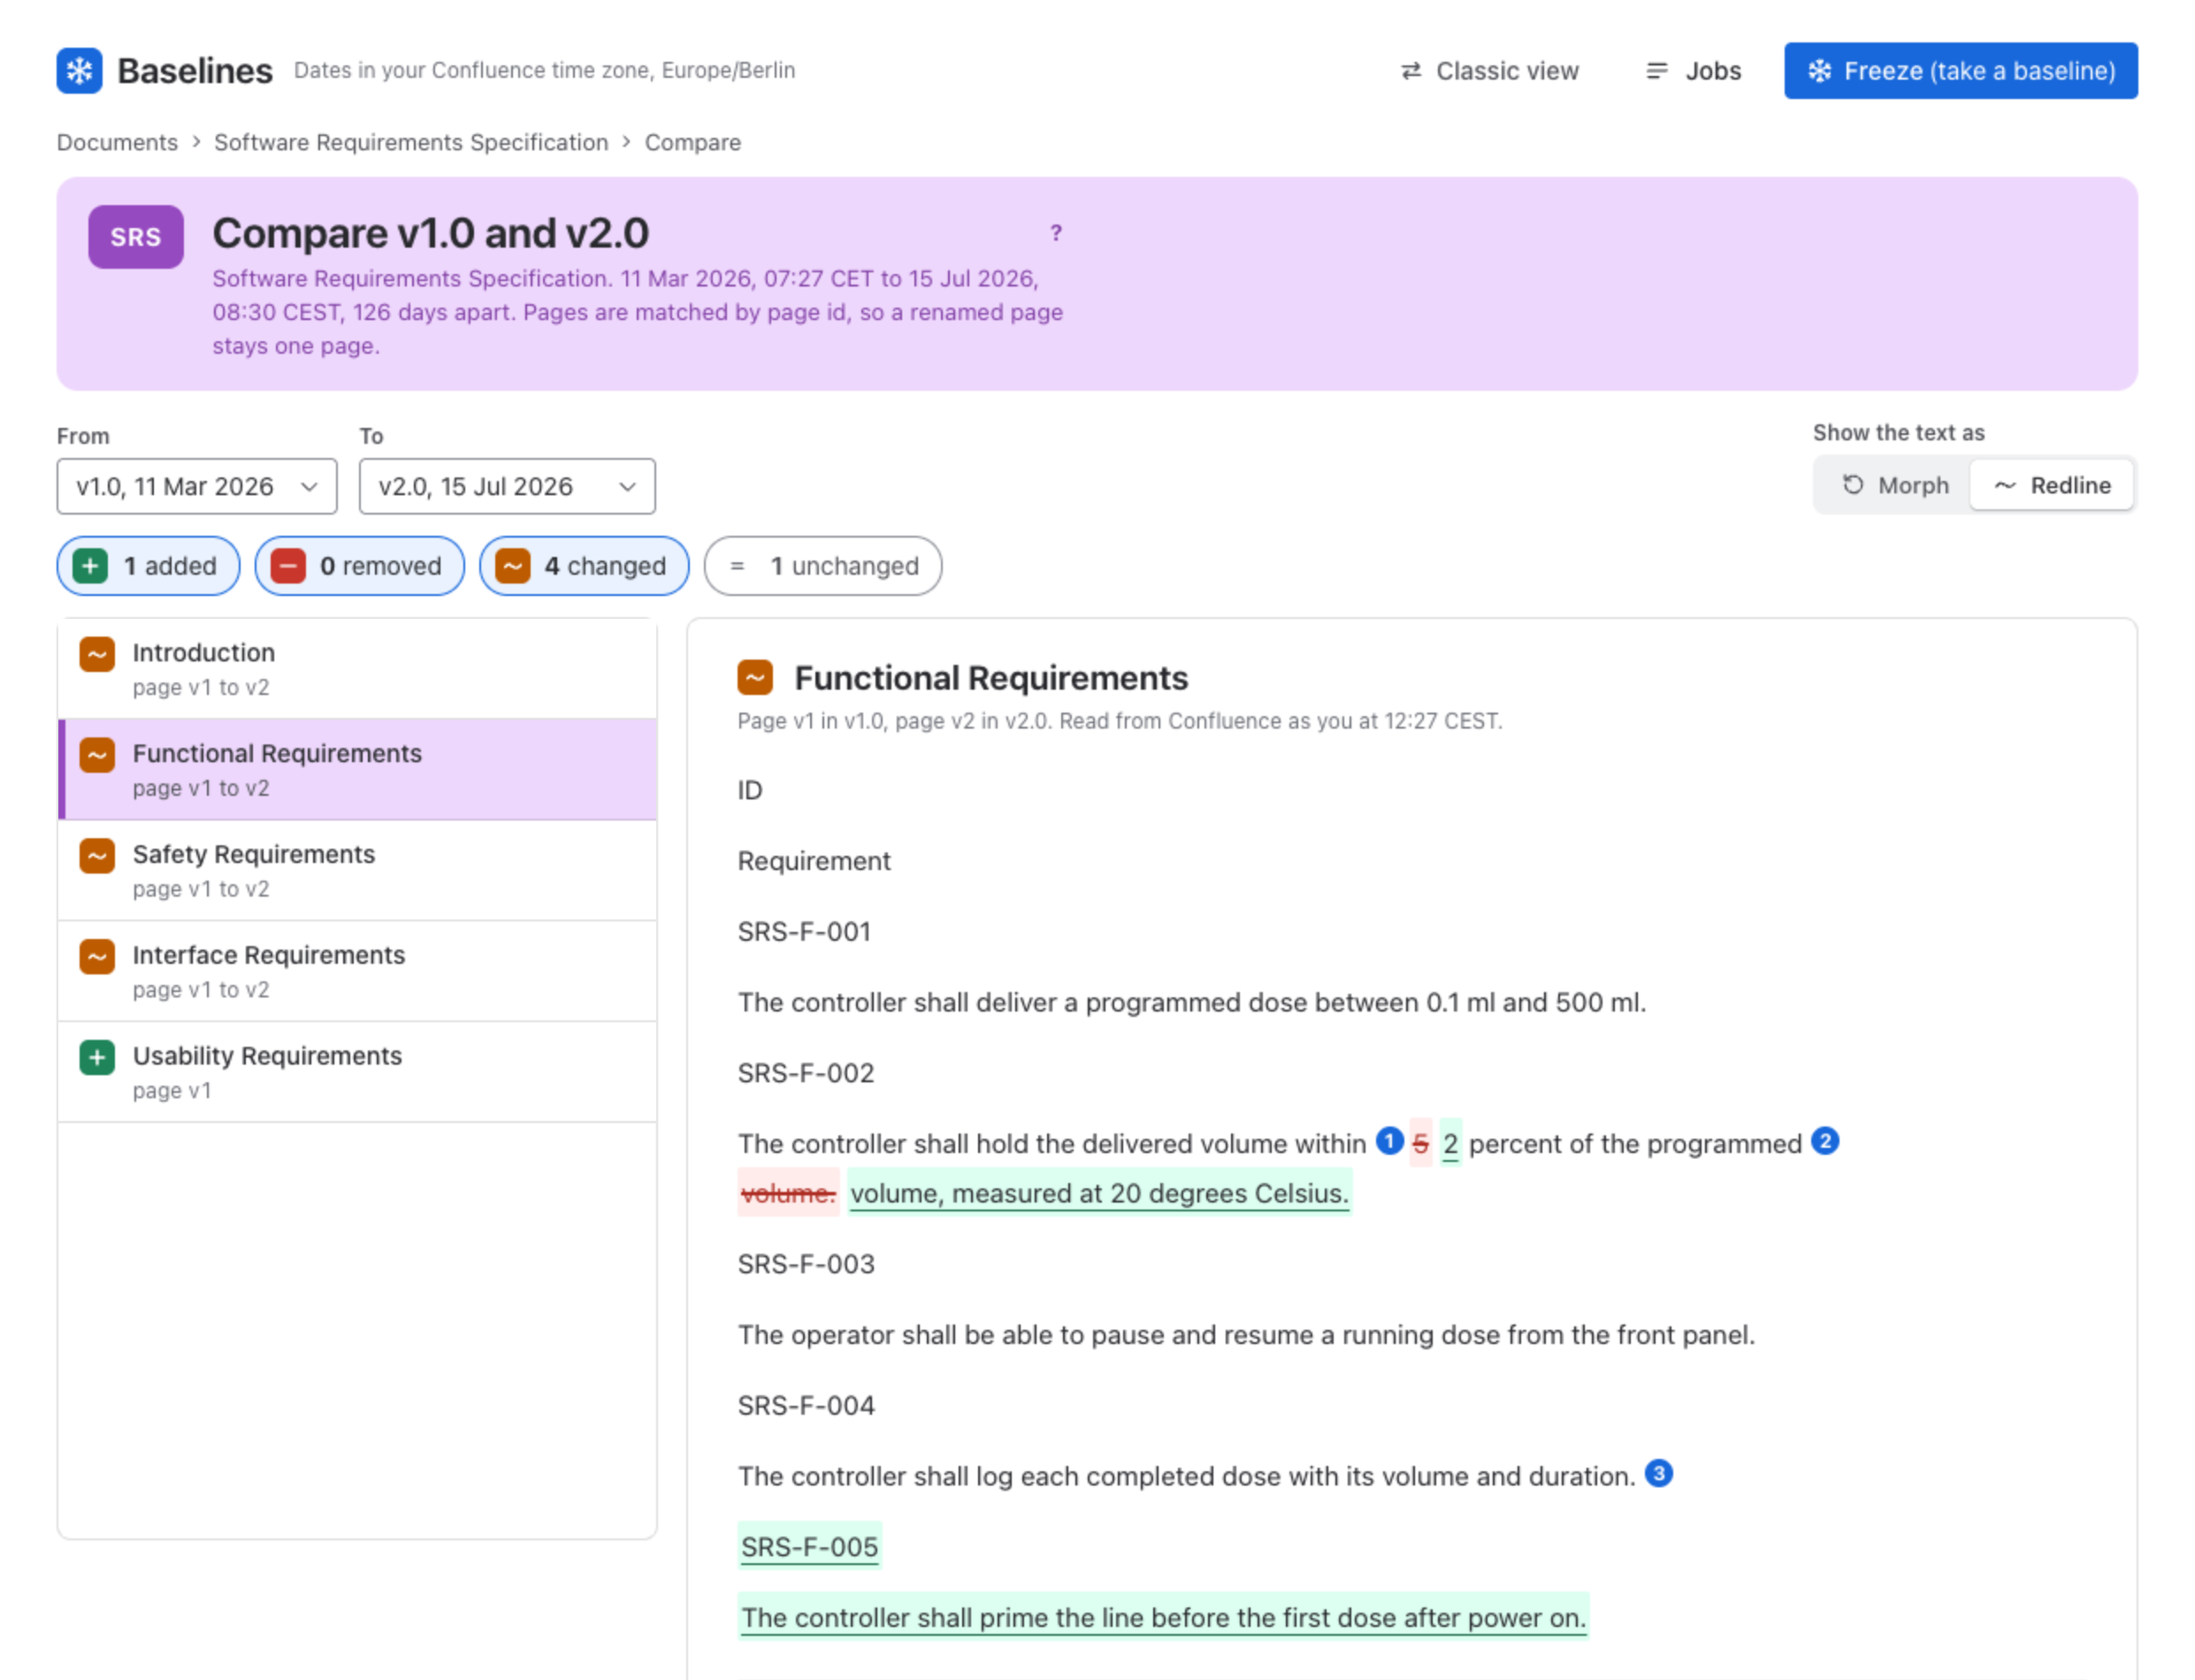The height and width of the screenshot is (1680, 2195).
Task: Select the Usability Requirements page row
Action: (357, 1073)
